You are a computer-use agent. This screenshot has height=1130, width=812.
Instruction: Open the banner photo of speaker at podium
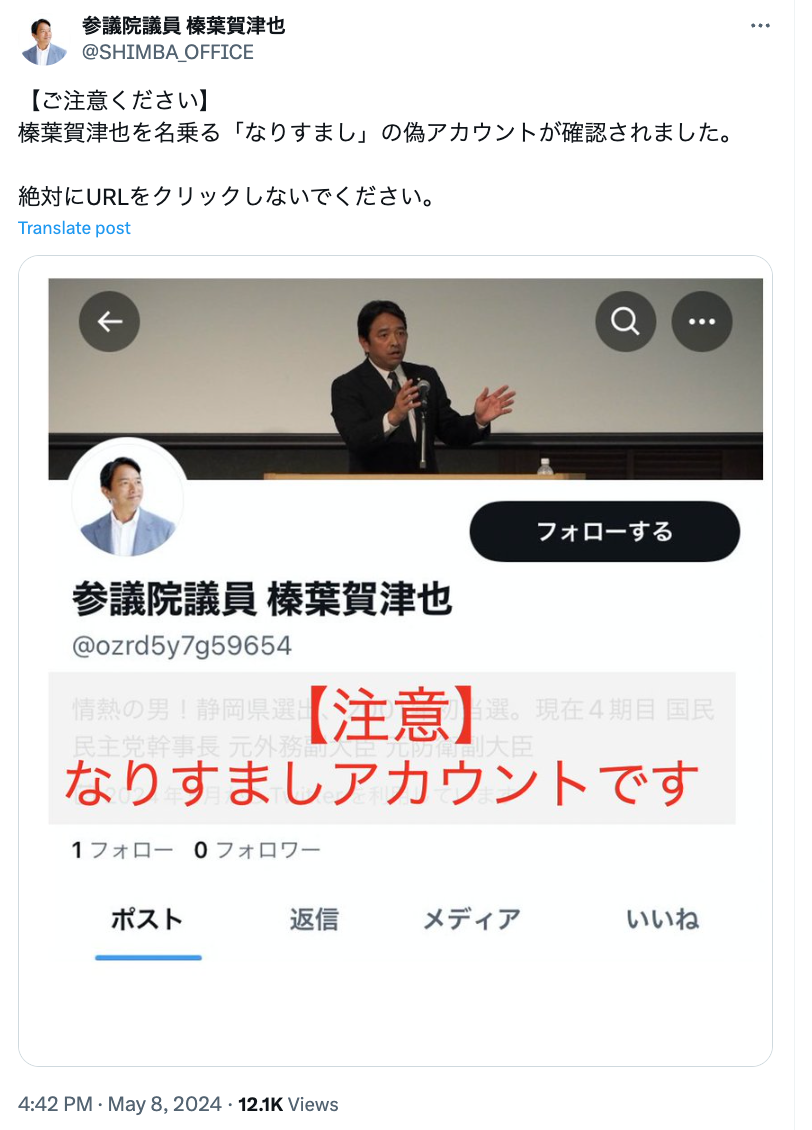click(406, 379)
